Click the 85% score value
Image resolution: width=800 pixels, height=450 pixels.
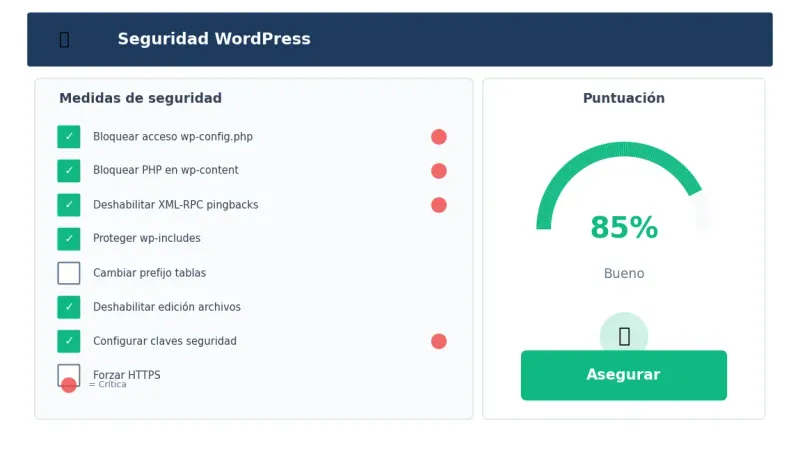[624, 228]
